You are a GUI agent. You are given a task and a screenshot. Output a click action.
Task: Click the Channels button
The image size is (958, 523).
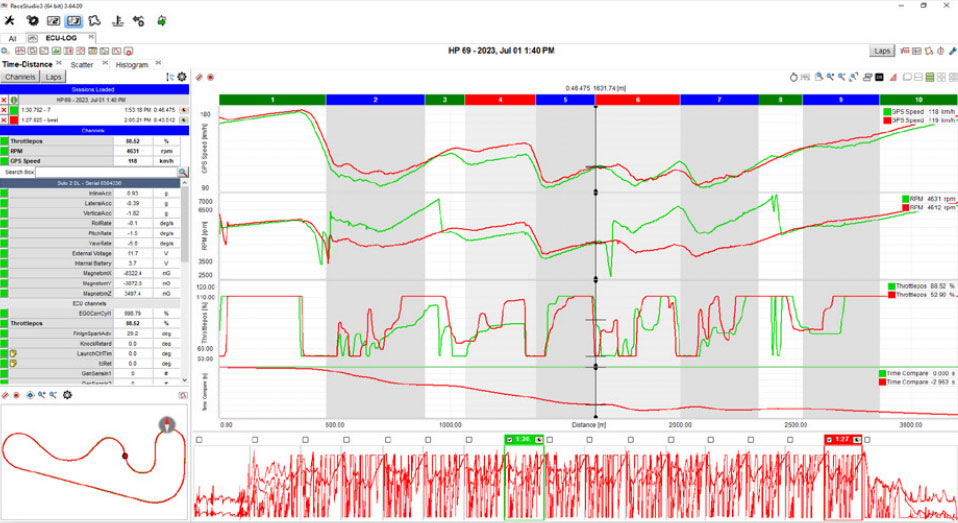pos(19,77)
